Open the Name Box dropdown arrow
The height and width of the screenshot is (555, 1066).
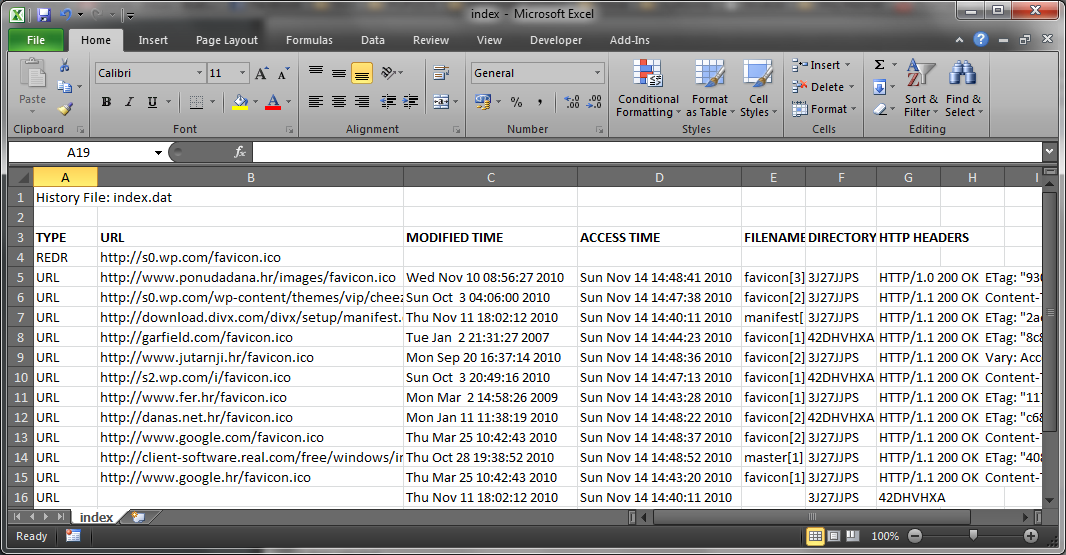[x=158, y=153]
